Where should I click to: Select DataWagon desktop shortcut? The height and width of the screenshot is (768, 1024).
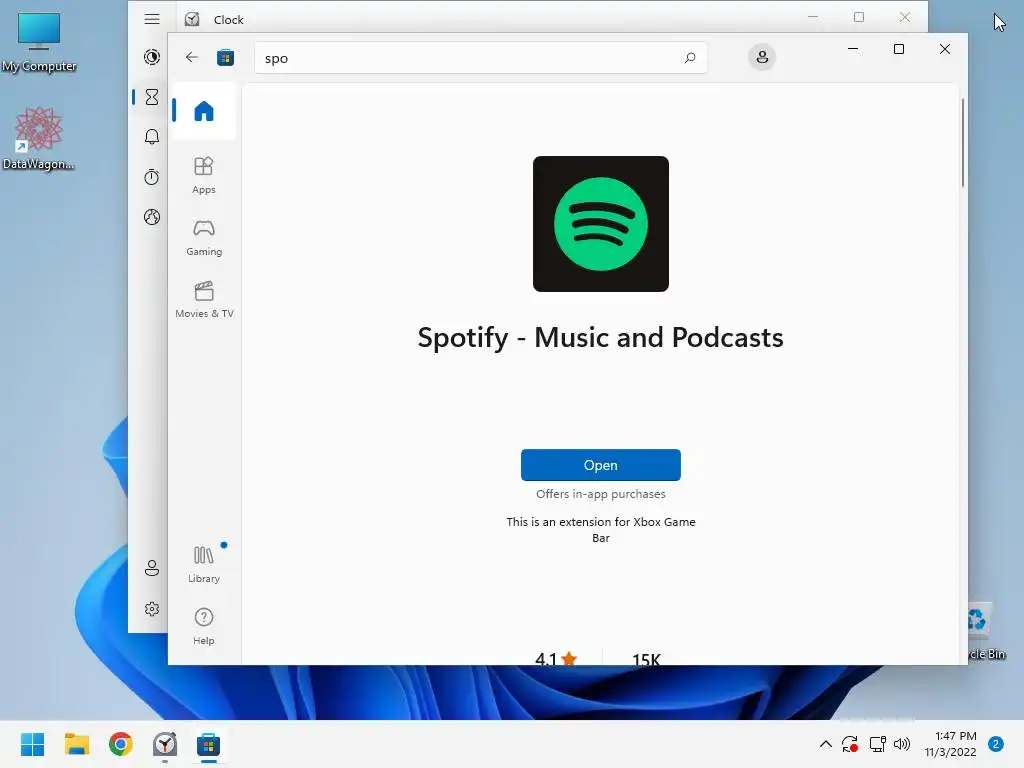click(x=39, y=138)
